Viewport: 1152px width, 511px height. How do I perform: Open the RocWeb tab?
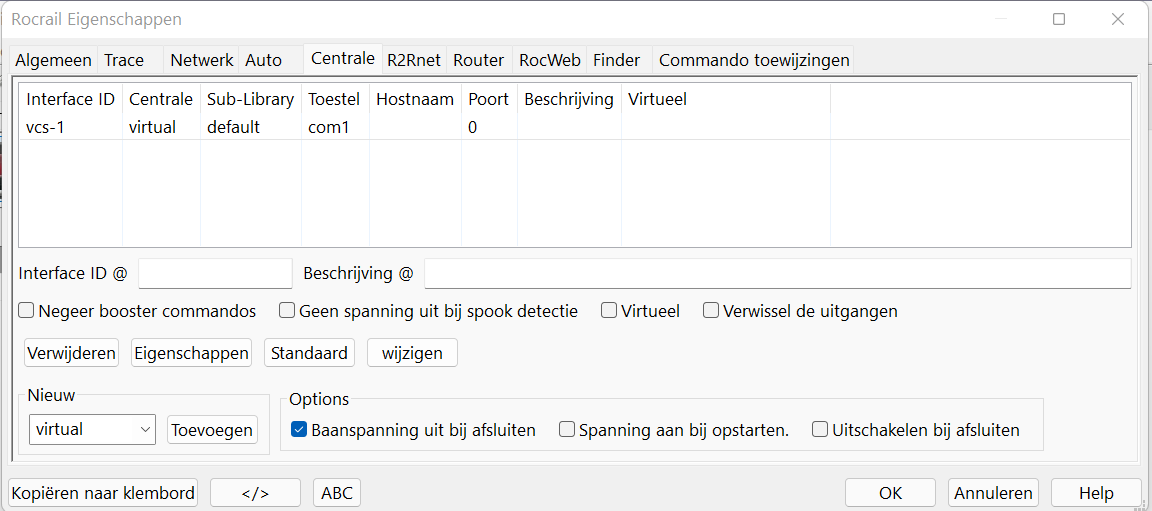pos(549,60)
